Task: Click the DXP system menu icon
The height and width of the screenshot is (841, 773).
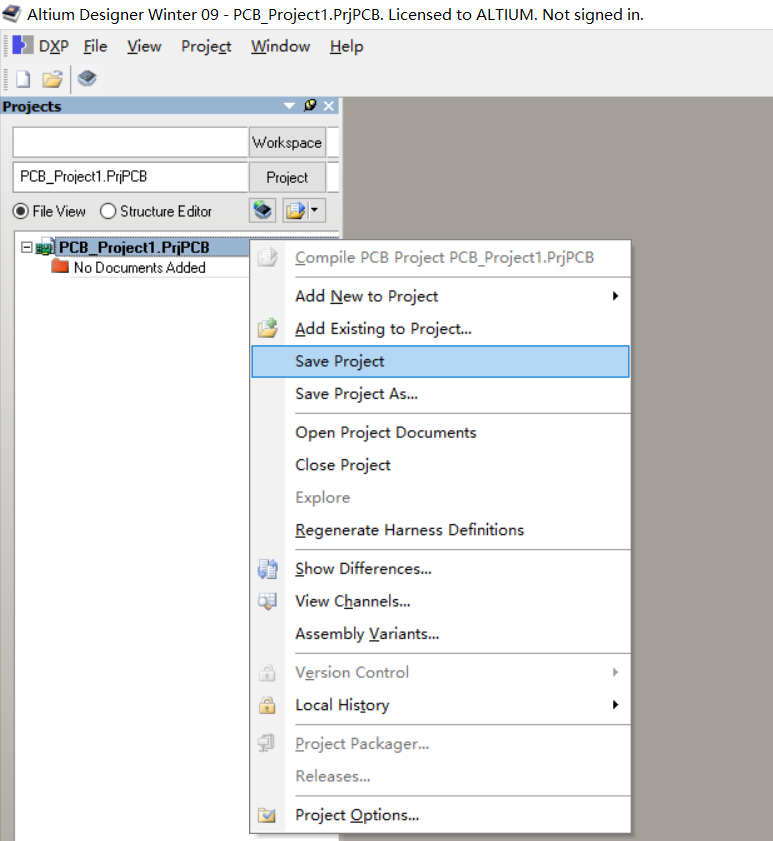Action: tap(23, 46)
